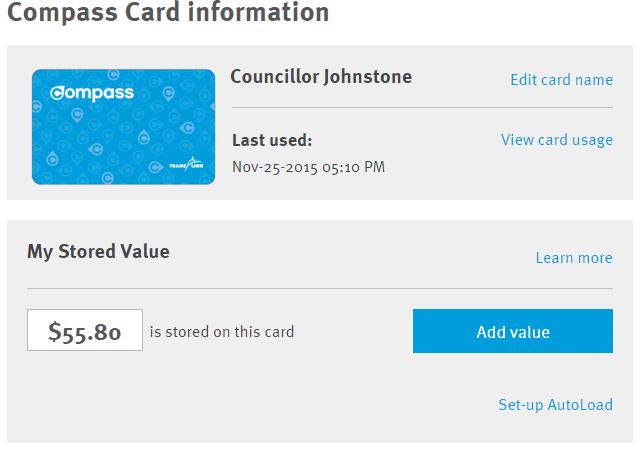
Task: Open the Edit card name link
Action: pyautogui.click(x=562, y=80)
